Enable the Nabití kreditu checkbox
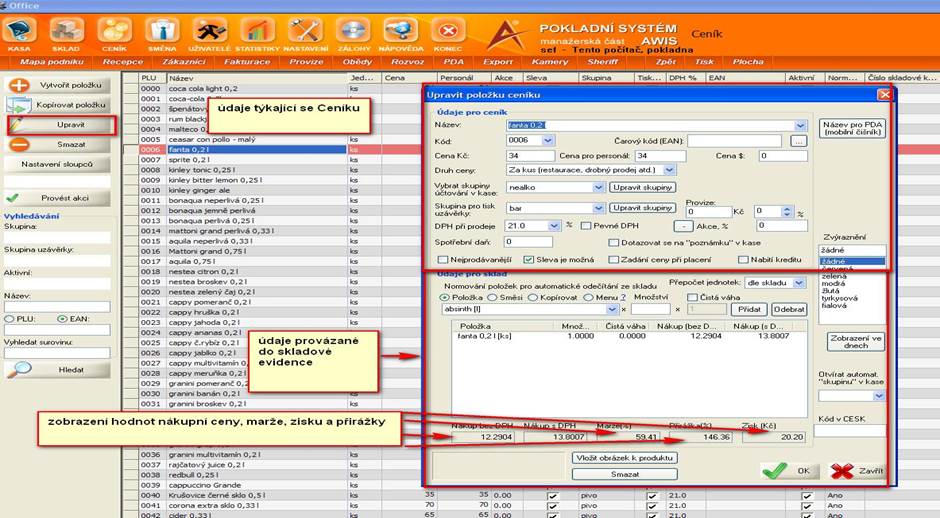 pos(743,260)
